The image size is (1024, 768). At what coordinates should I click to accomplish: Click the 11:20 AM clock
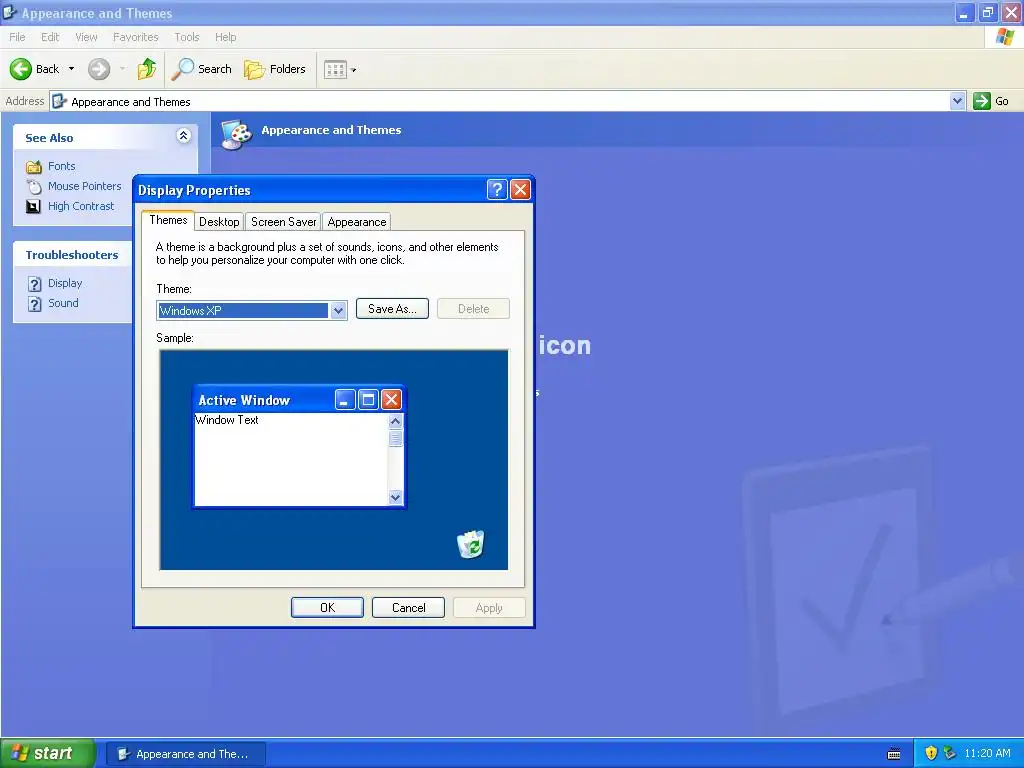click(987, 753)
